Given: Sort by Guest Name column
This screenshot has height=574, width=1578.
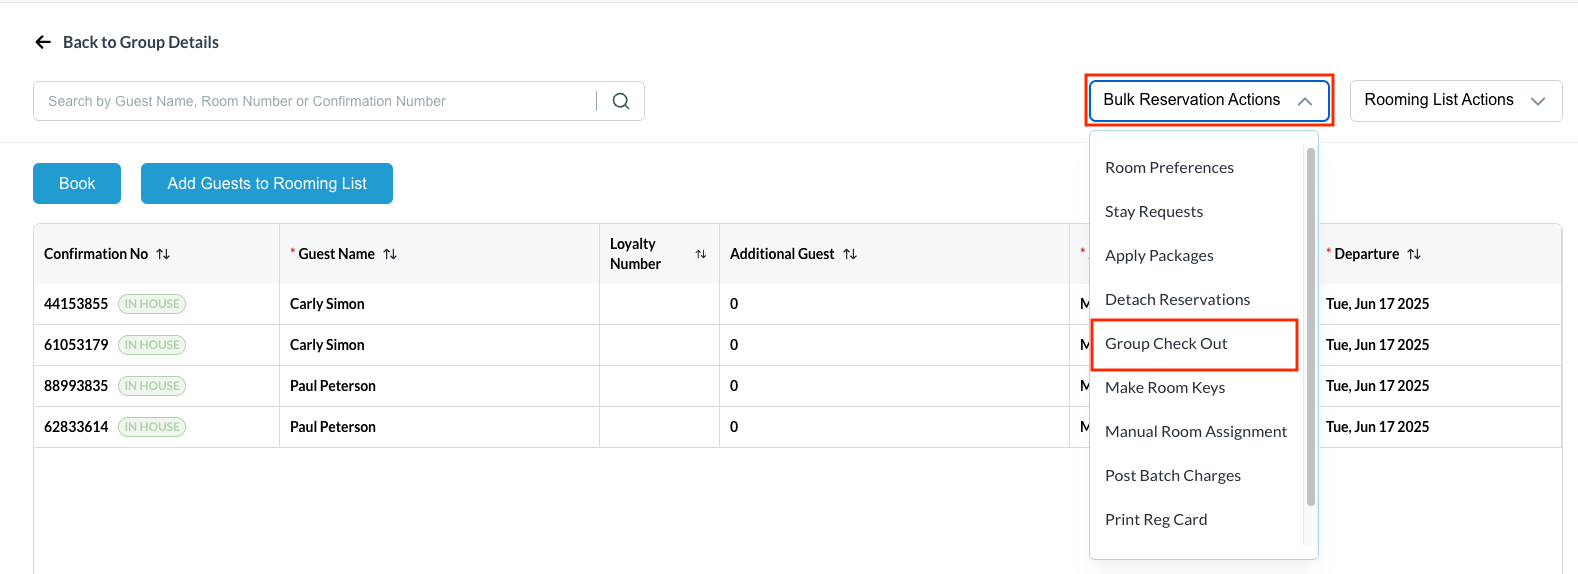Looking at the screenshot, I should (x=390, y=254).
